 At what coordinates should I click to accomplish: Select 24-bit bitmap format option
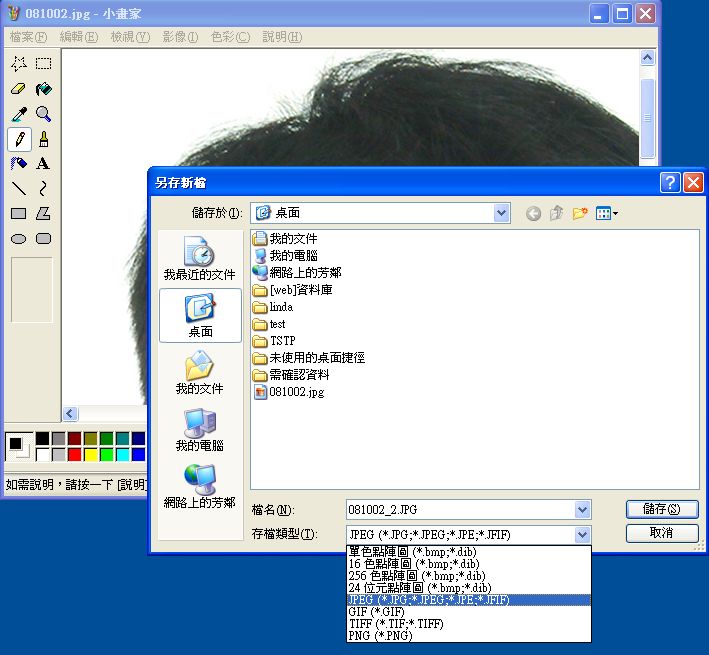(x=419, y=587)
